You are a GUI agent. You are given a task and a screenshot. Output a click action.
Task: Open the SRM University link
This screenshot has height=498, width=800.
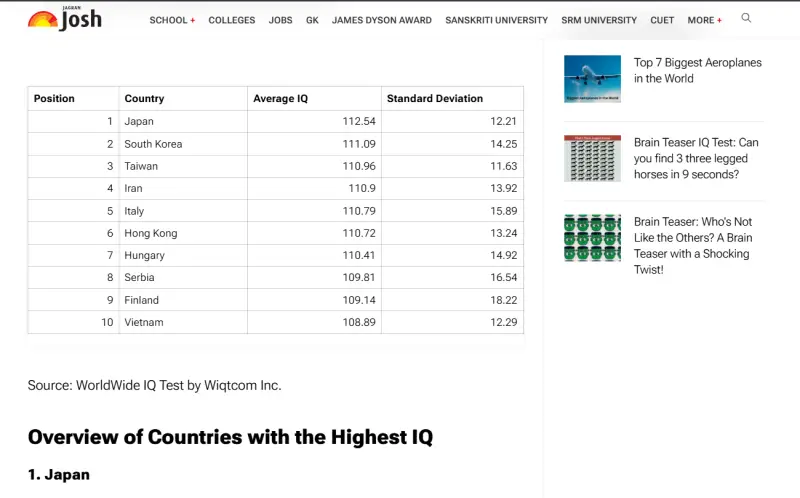click(x=598, y=20)
